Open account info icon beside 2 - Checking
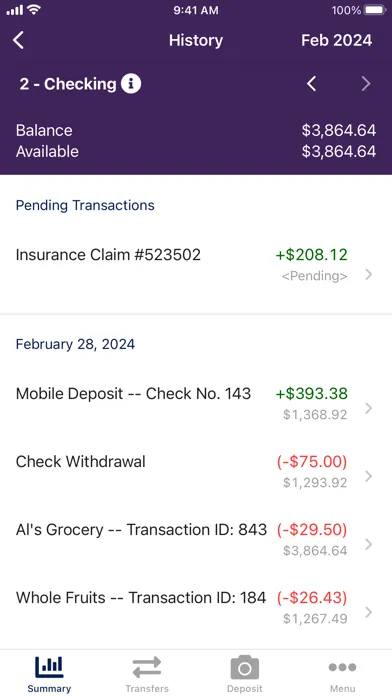392x696 pixels. (x=131, y=83)
